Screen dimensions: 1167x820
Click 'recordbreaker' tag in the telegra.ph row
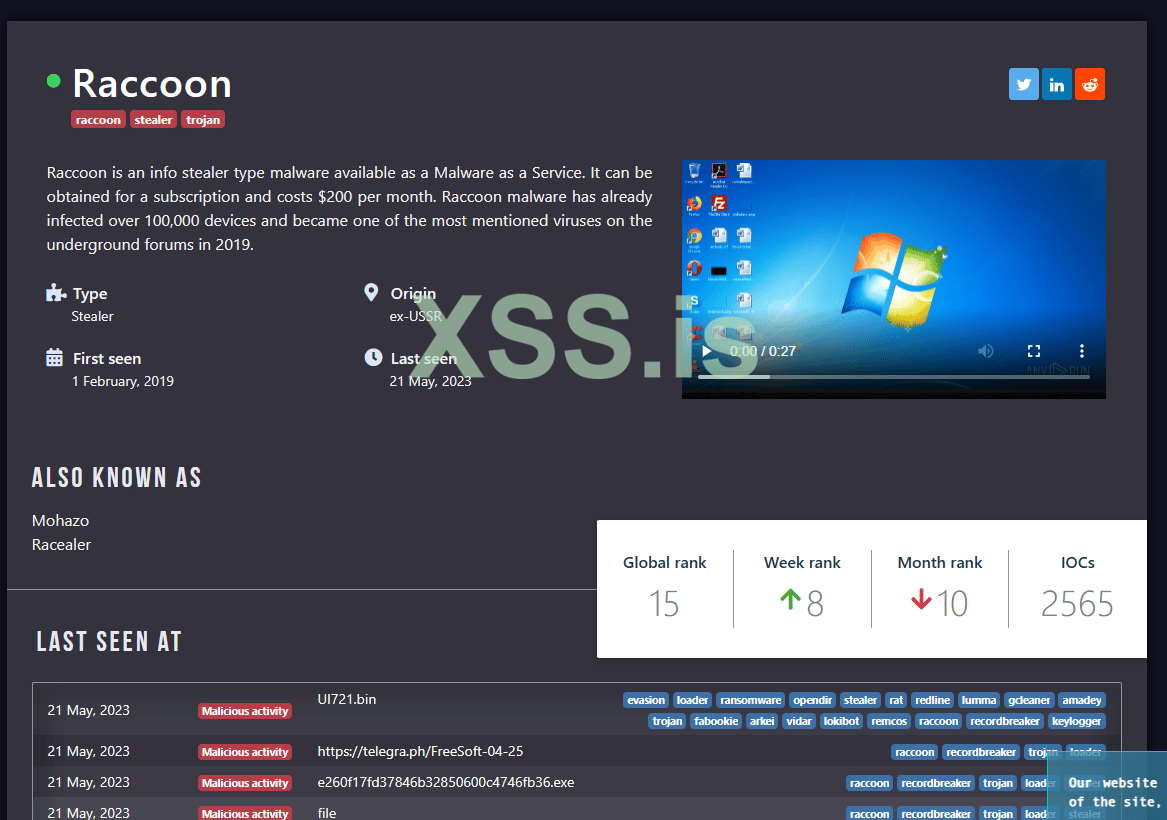pyautogui.click(x=981, y=752)
